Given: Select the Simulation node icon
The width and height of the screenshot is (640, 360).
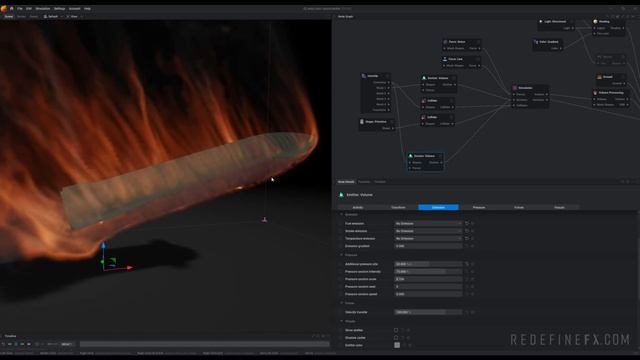Looking at the screenshot, I should [x=515, y=88].
